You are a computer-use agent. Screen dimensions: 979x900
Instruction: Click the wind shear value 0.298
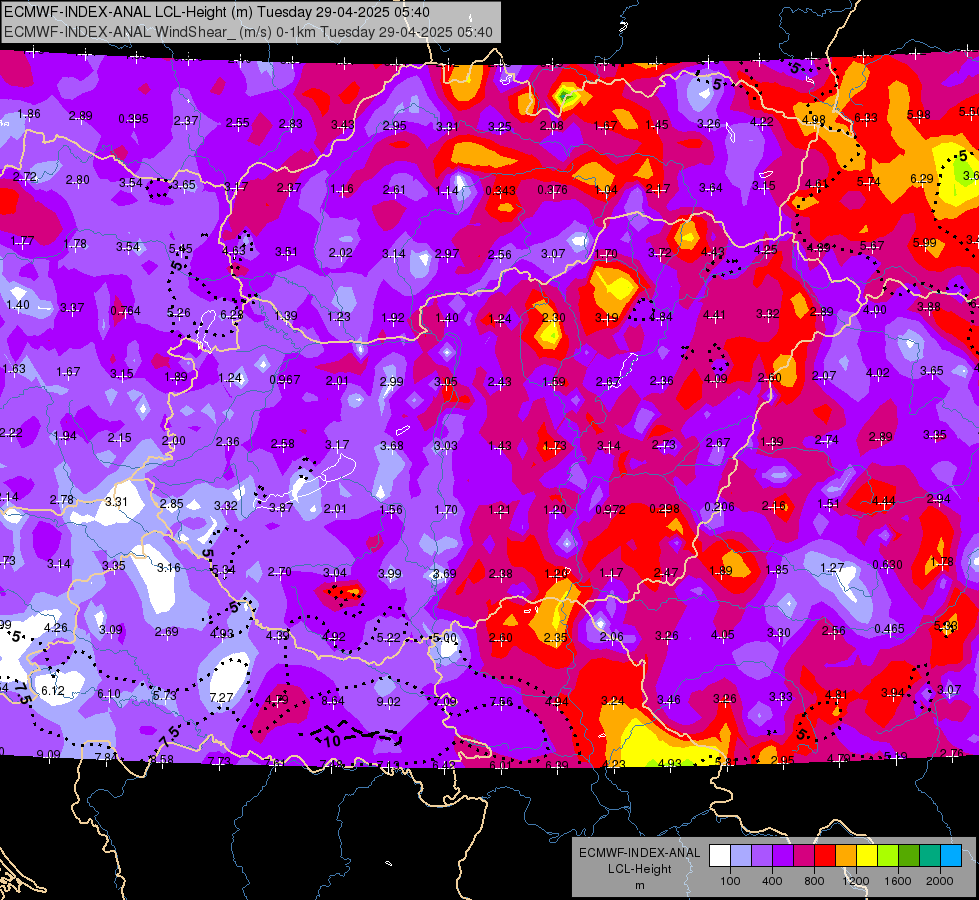[x=664, y=508]
